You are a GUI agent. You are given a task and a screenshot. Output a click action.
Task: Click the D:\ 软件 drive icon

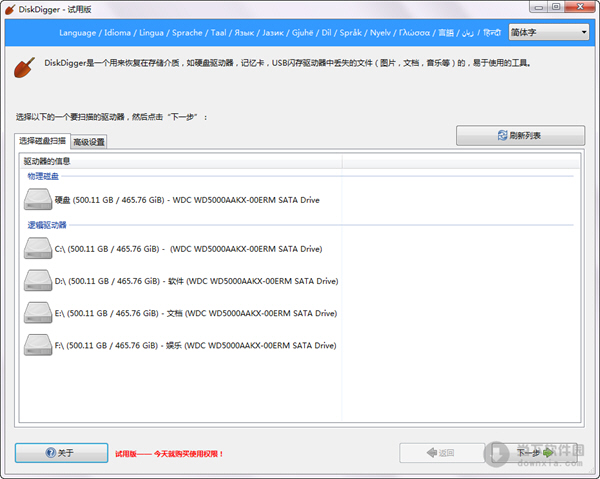(x=38, y=280)
